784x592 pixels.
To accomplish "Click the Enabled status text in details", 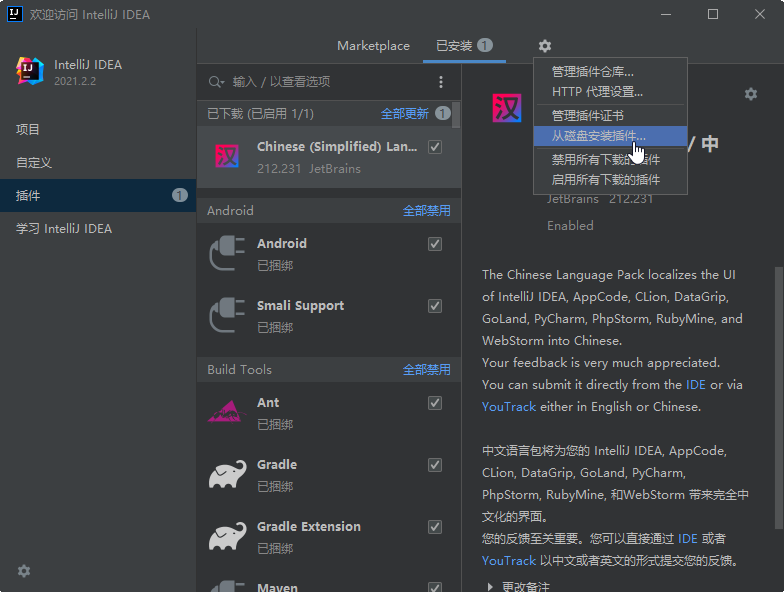I will 570,226.
